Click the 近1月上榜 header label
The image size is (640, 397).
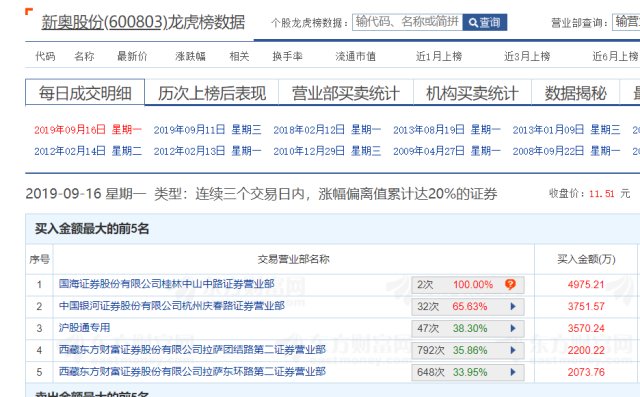[439, 56]
